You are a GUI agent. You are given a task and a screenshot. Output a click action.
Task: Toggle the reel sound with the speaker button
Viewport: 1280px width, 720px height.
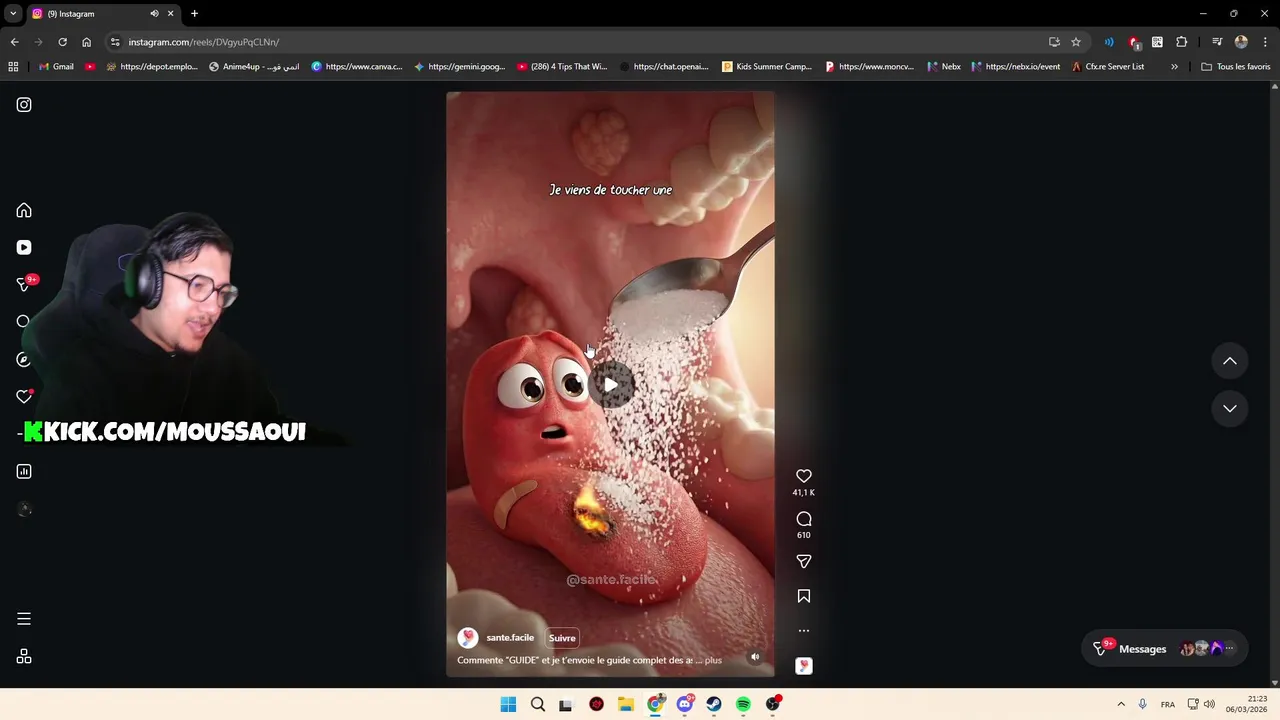point(755,657)
